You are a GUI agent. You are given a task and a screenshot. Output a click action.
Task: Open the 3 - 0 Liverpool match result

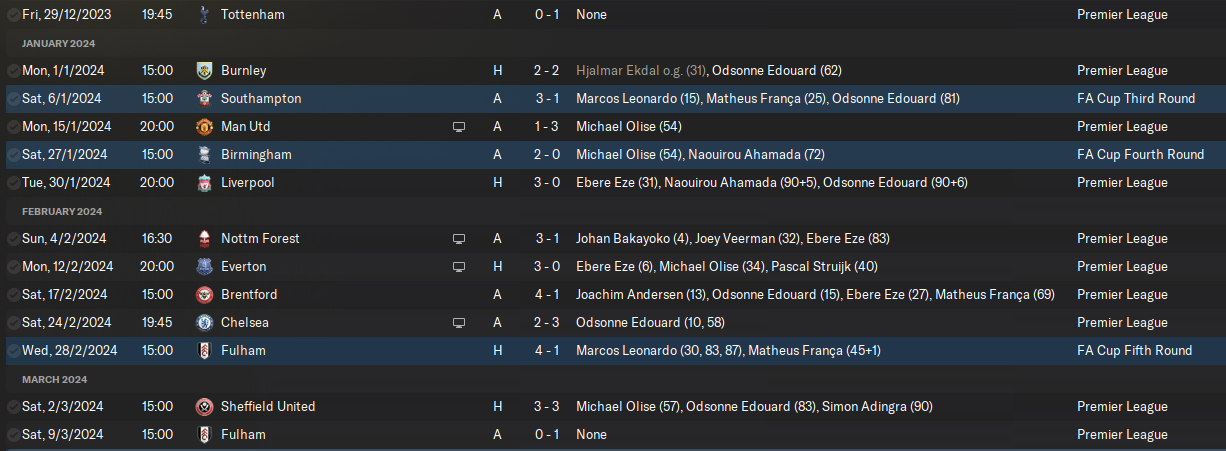click(546, 183)
